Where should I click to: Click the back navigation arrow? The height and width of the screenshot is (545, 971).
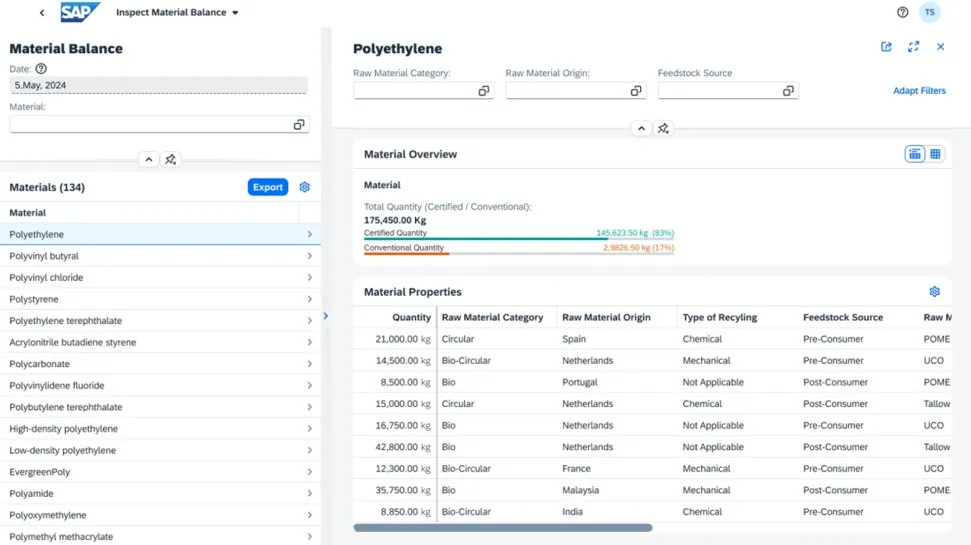click(x=41, y=13)
